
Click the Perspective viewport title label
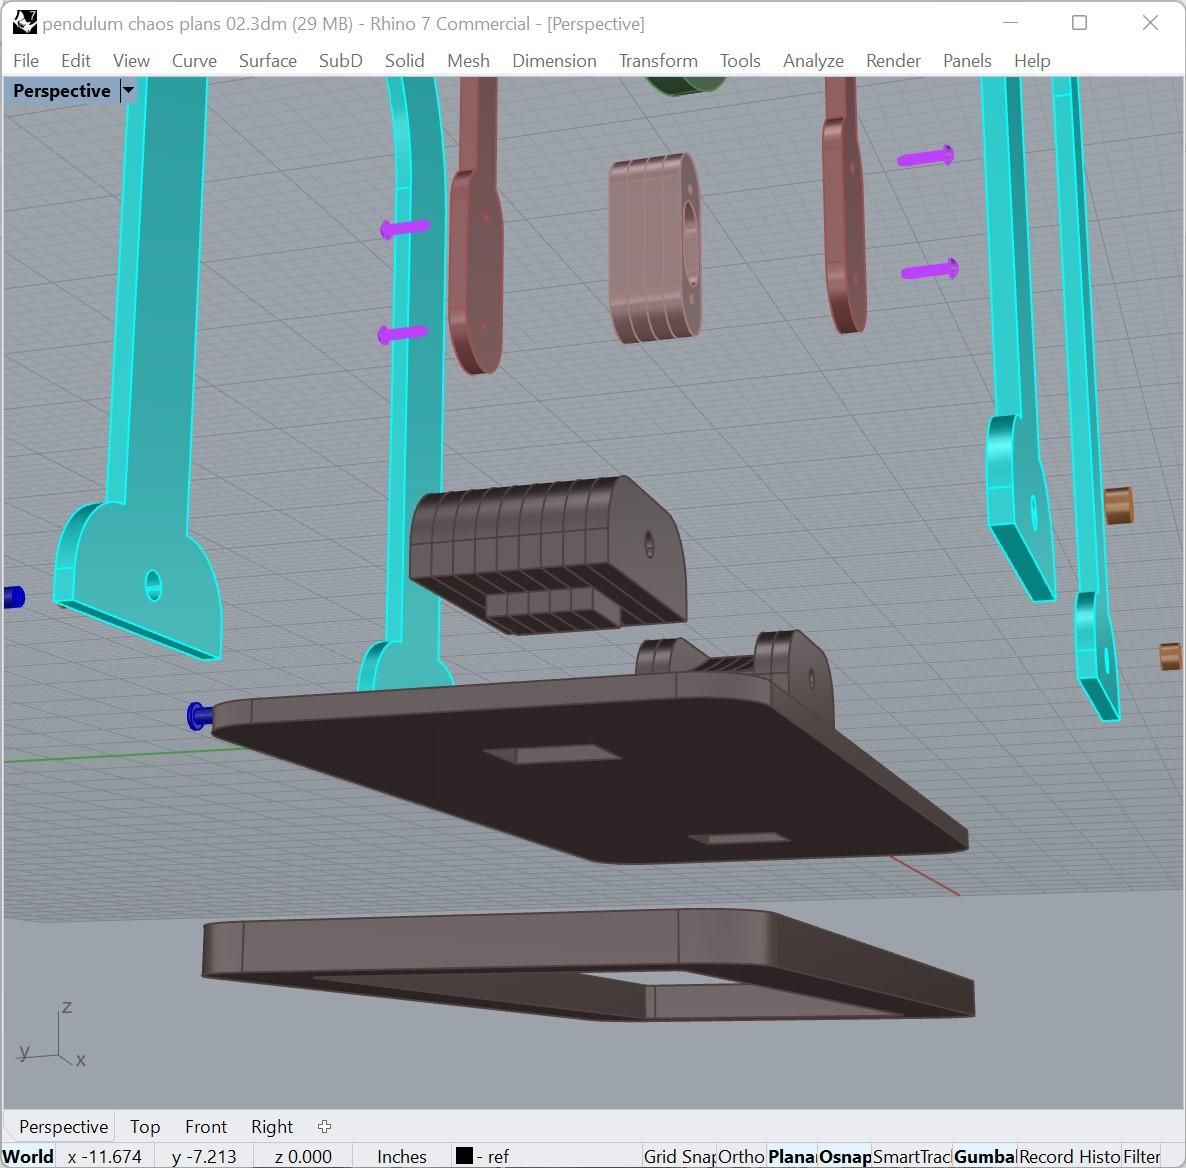pyautogui.click(x=62, y=91)
